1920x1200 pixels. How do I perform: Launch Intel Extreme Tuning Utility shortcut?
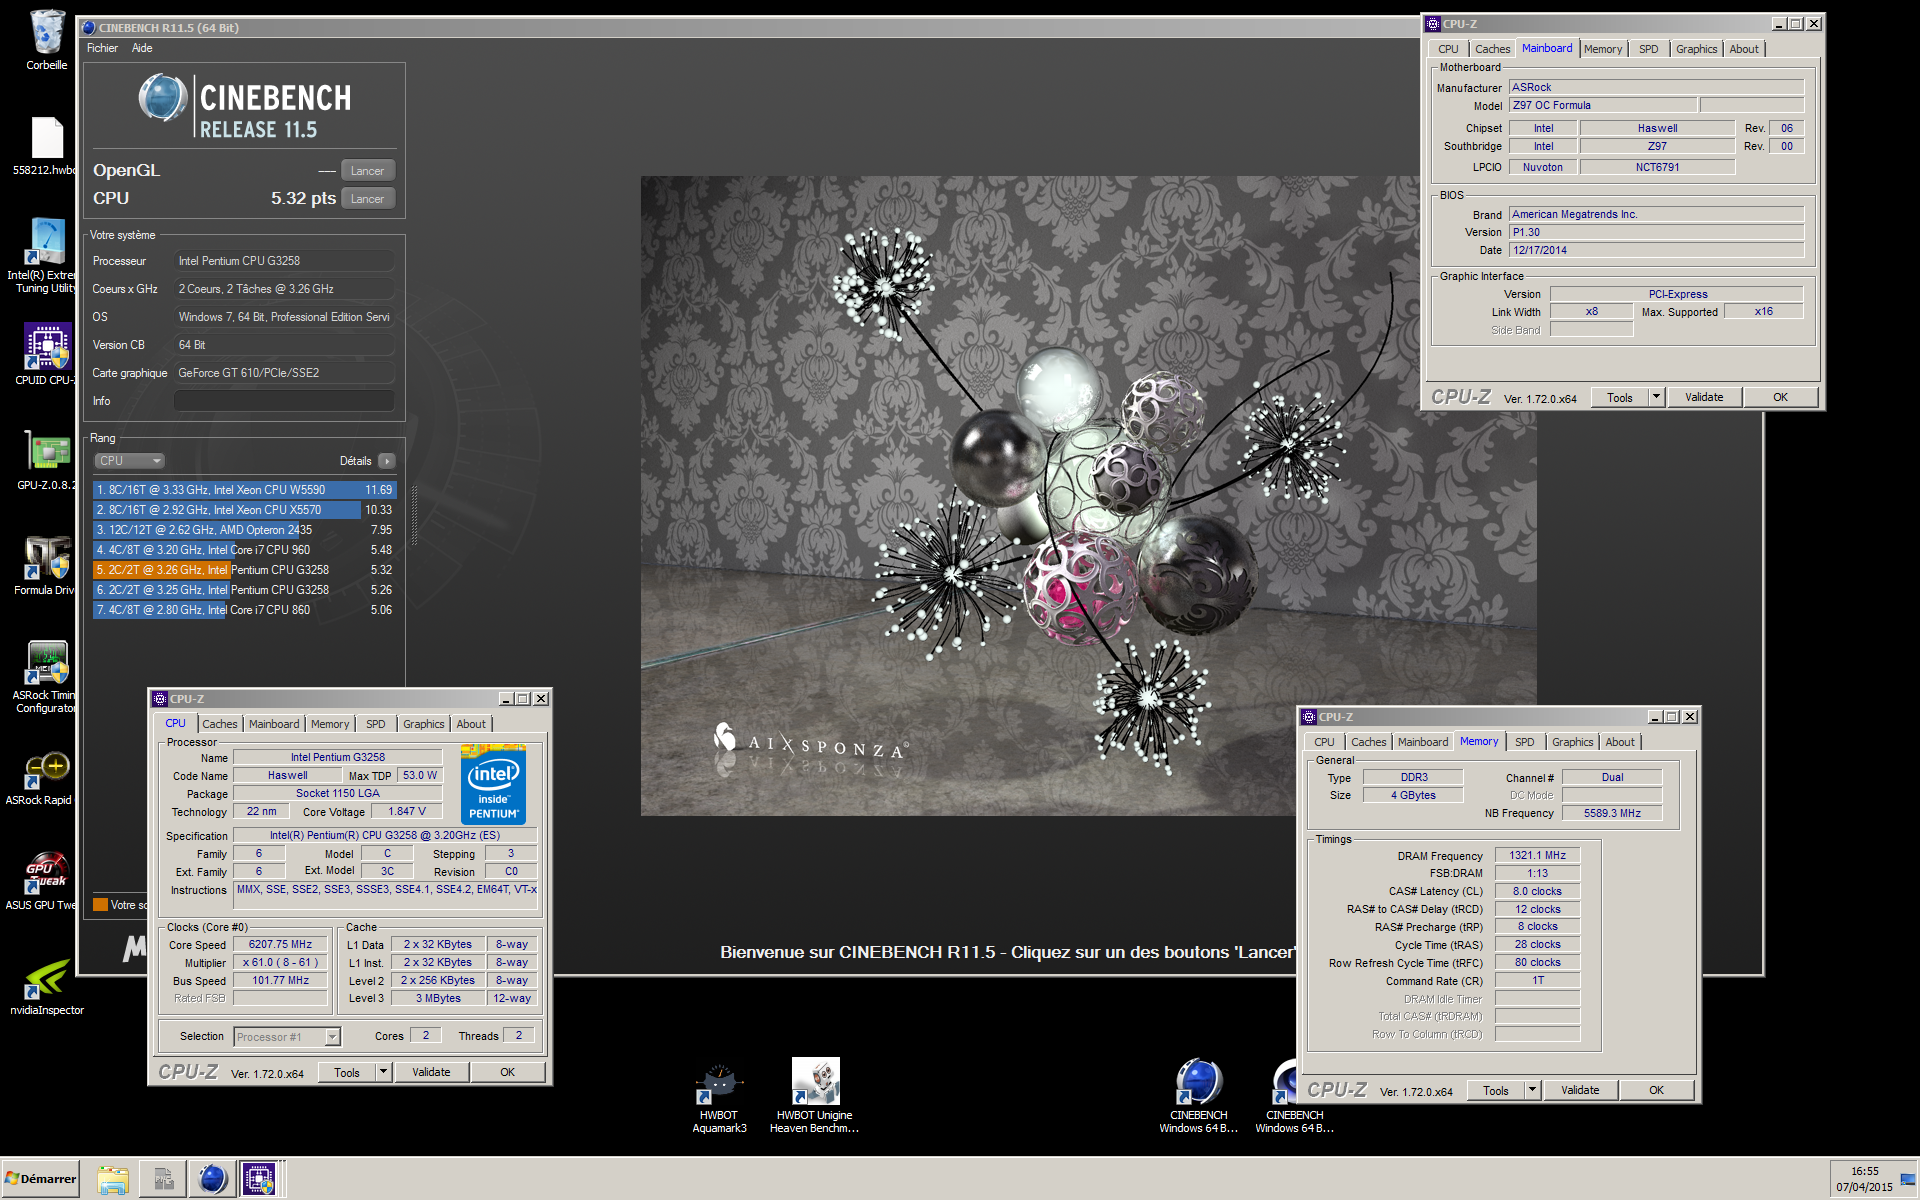[x=47, y=255]
